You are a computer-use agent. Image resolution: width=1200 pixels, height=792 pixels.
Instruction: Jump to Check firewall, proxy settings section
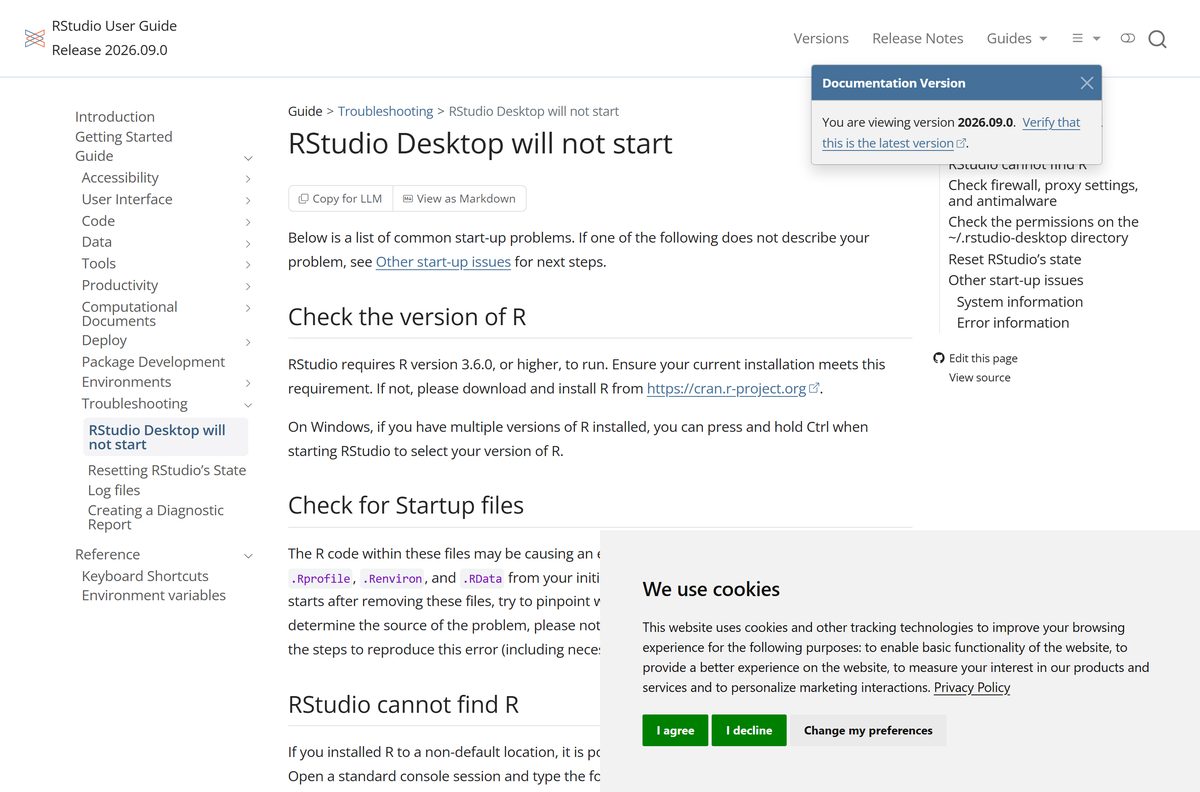pyautogui.click(x=1043, y=193)
